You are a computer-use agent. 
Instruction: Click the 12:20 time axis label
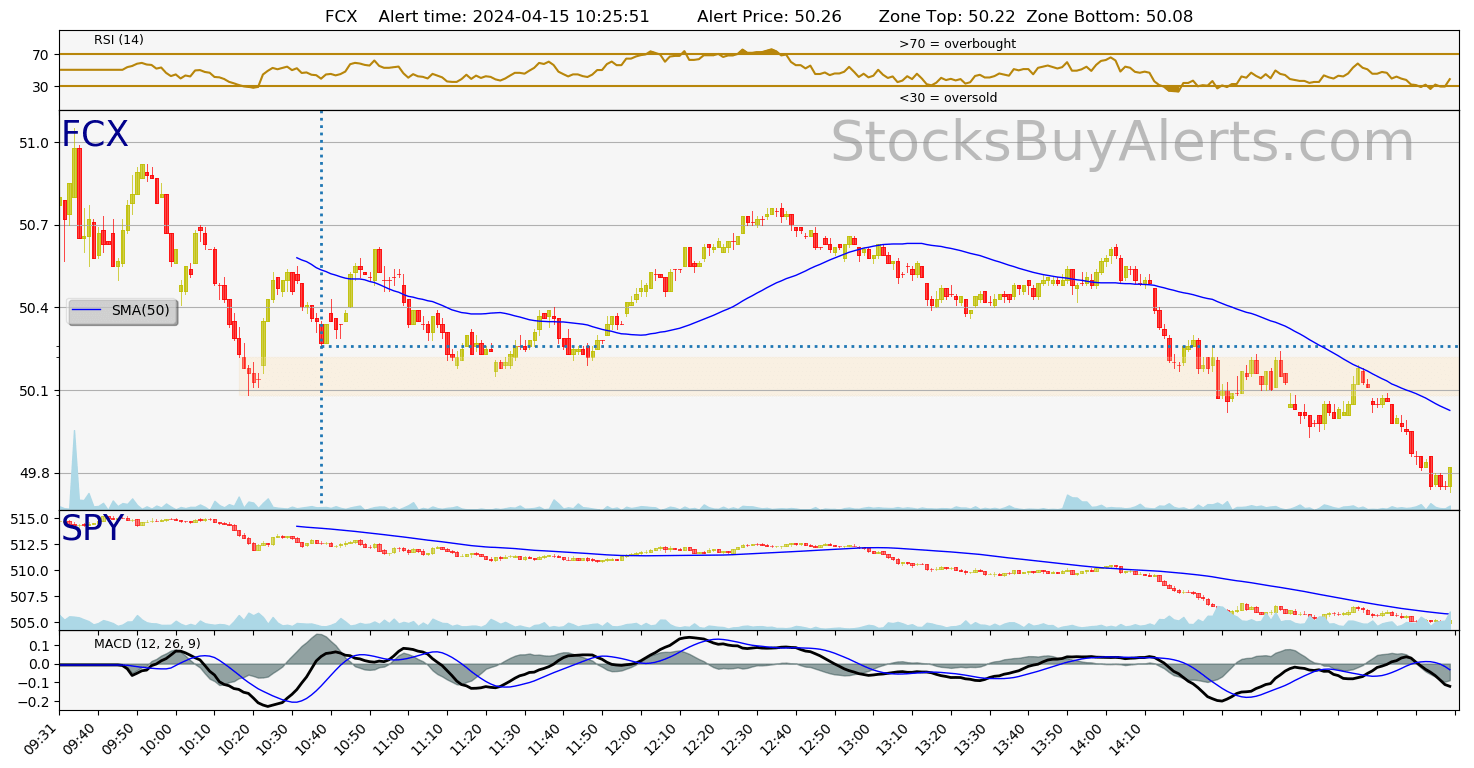coord(699,737)
